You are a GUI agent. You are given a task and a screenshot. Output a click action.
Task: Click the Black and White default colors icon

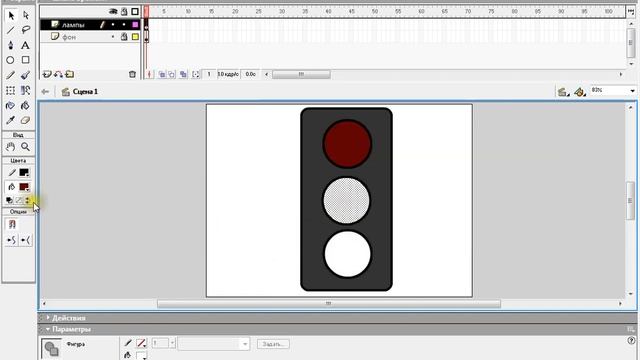[x=9, y=200]
